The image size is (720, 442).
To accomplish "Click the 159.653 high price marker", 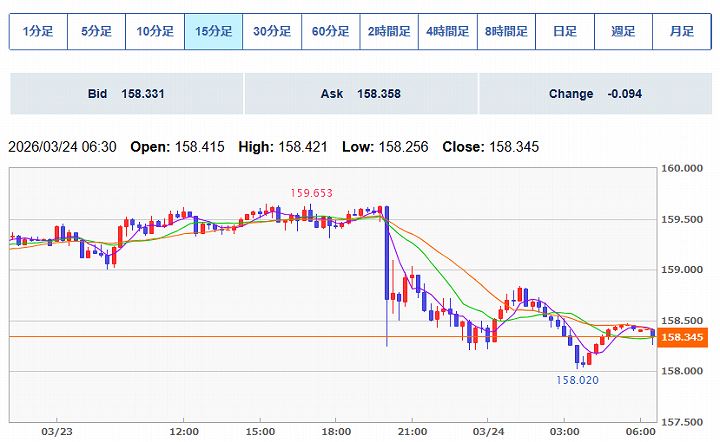I will click(x=311, y=193).
